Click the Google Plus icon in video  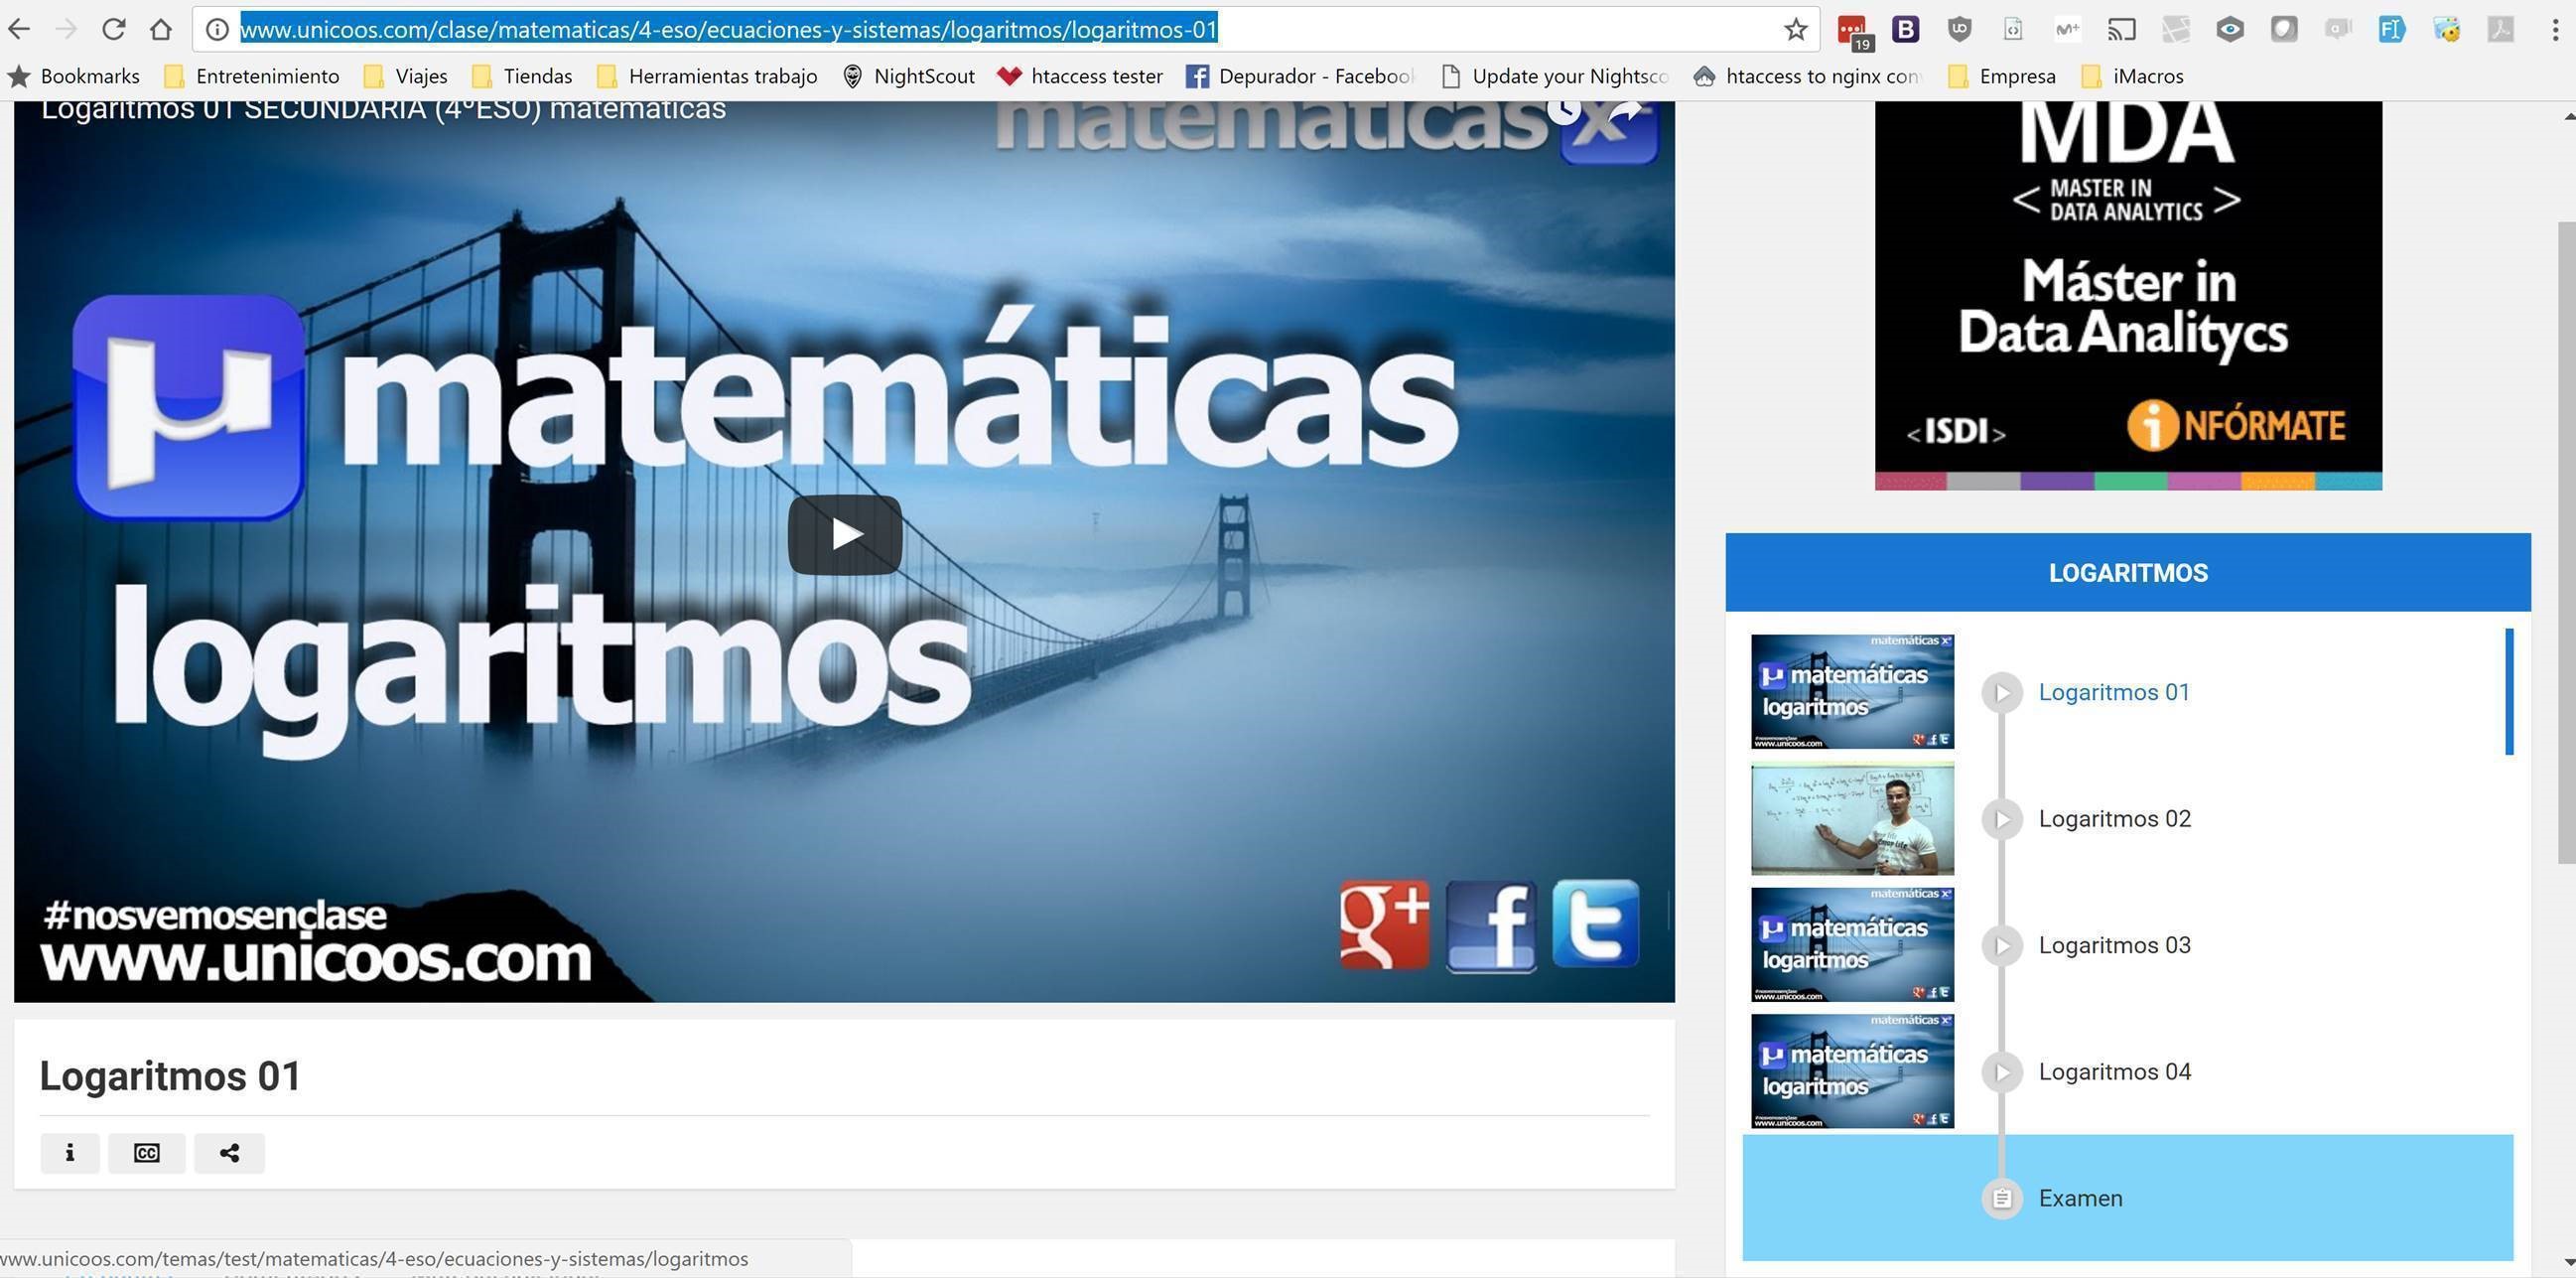(1384, 925)
